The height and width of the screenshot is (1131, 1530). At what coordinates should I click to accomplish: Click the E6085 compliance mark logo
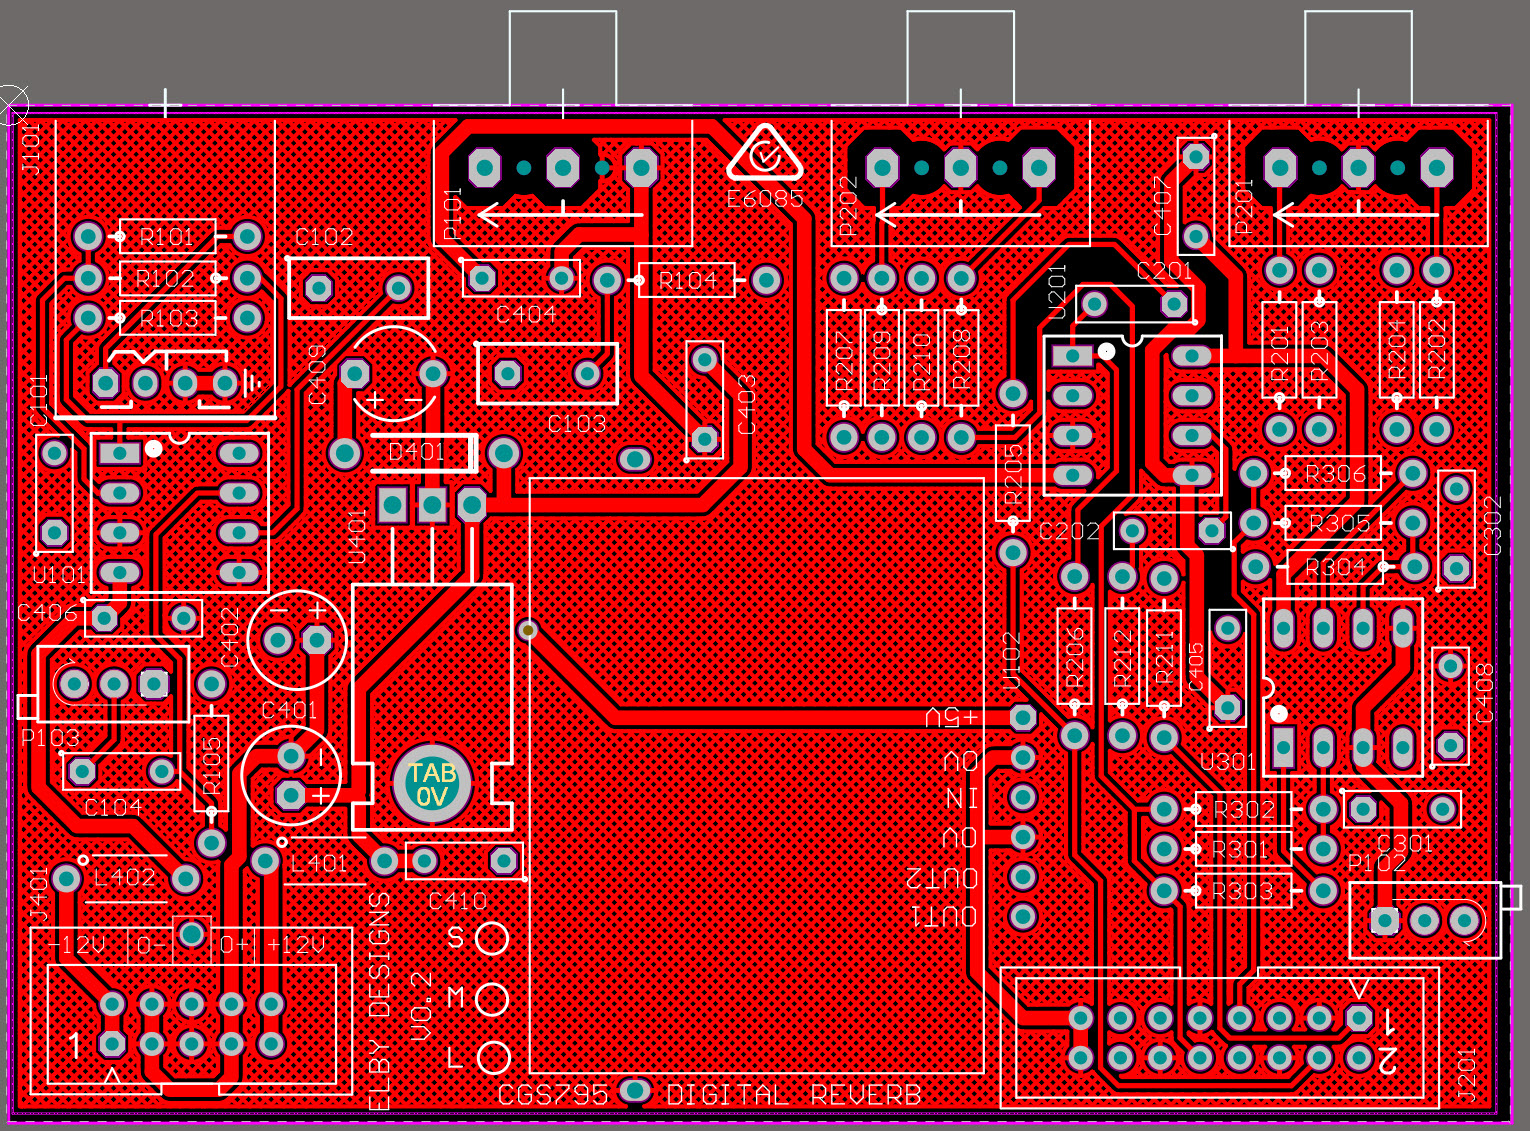click(765, 155)
